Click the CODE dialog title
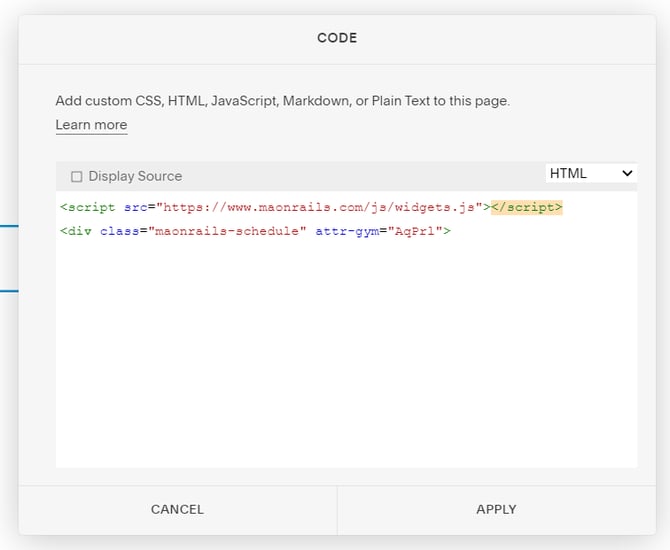Viewport: 670px width, 550px height. 337,38
